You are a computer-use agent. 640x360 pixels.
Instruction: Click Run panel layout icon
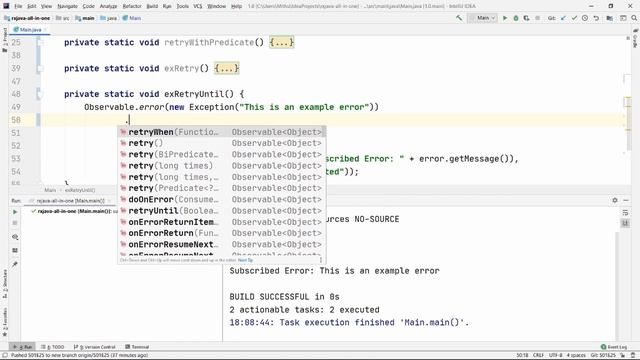[x=15, y=250]
